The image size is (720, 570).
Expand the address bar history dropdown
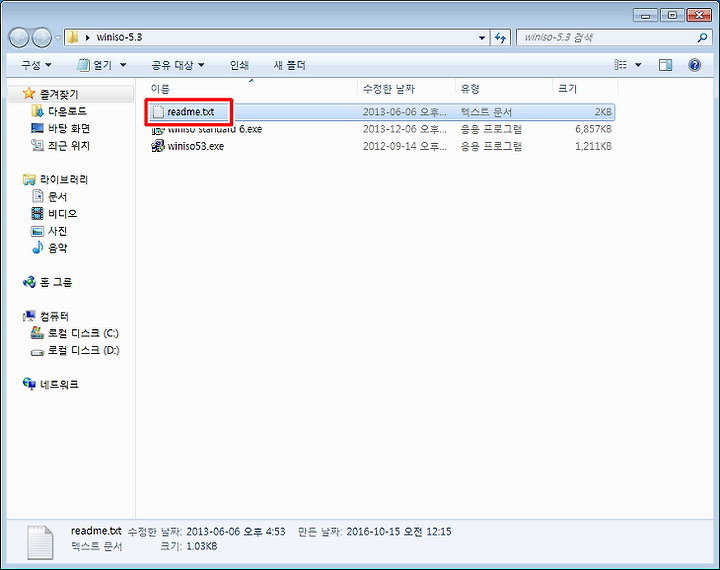click(482, 38)
